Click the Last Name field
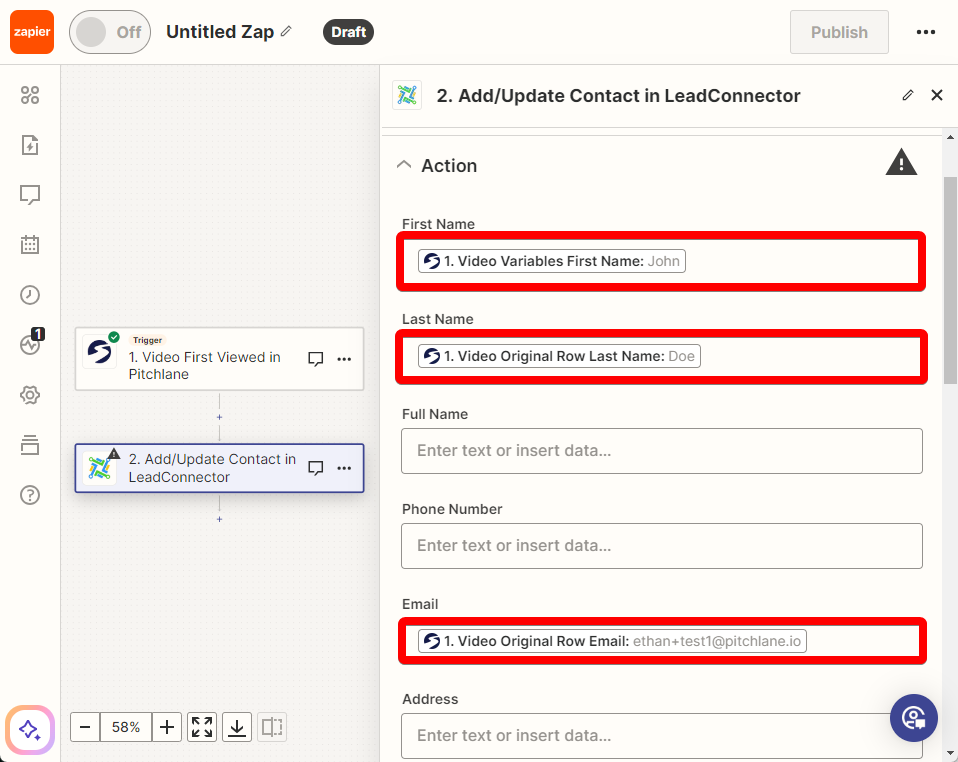The height and width of the screenshot is (762, 958). (x=661, y=356)
